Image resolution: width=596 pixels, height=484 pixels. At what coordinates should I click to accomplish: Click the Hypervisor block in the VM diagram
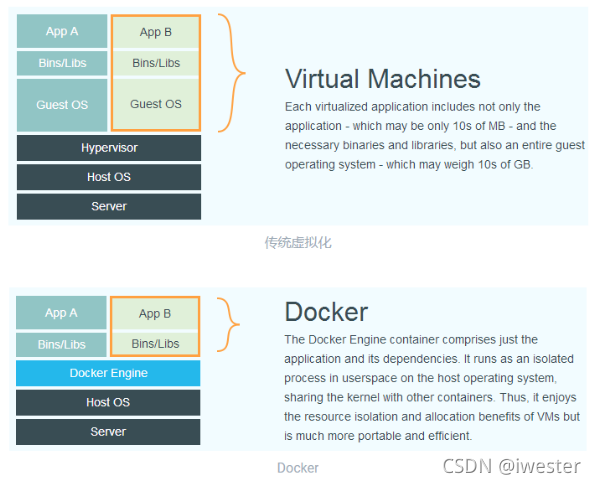pyautogui.click(x=109, y=148)
